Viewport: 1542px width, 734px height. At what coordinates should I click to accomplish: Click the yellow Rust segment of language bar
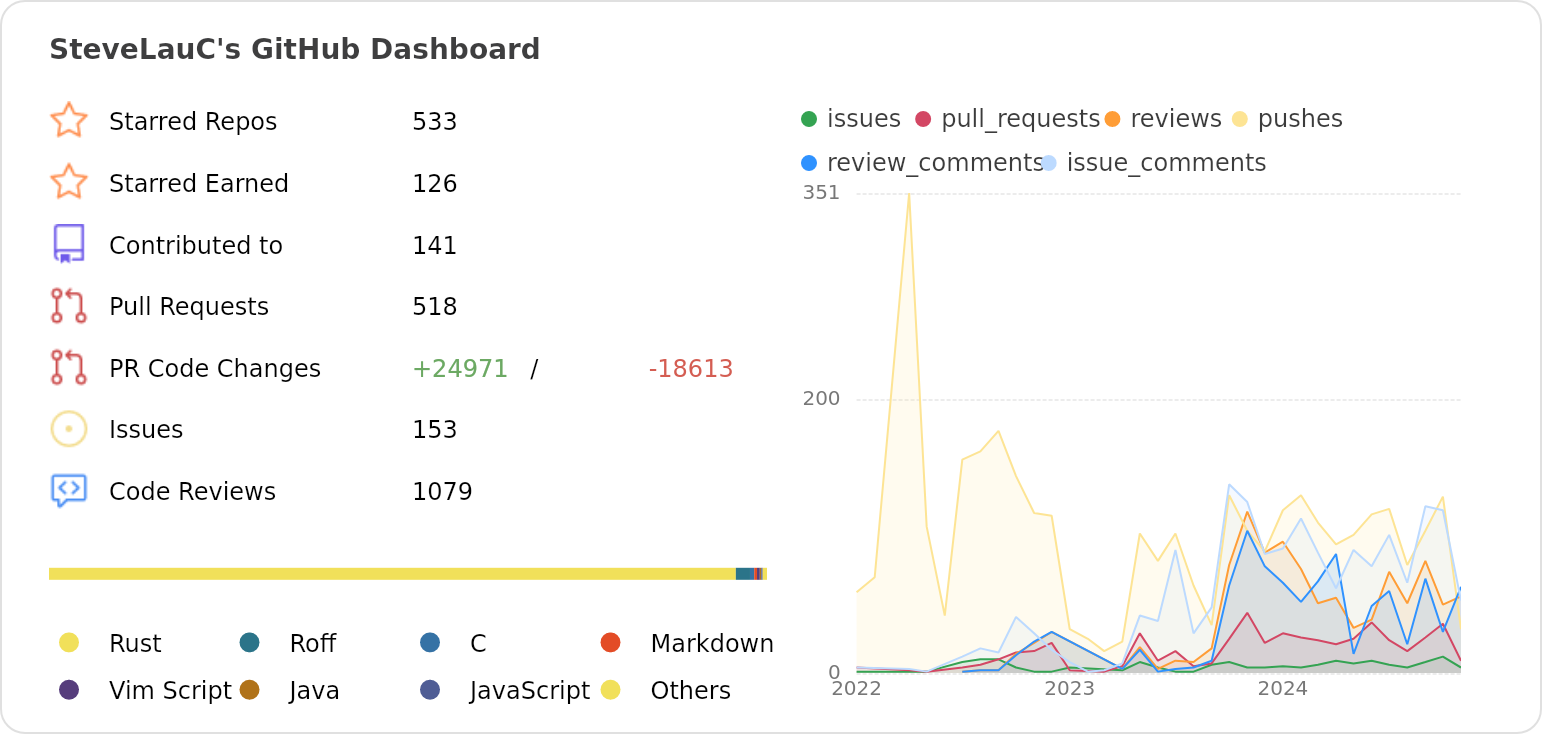(392, 574)
